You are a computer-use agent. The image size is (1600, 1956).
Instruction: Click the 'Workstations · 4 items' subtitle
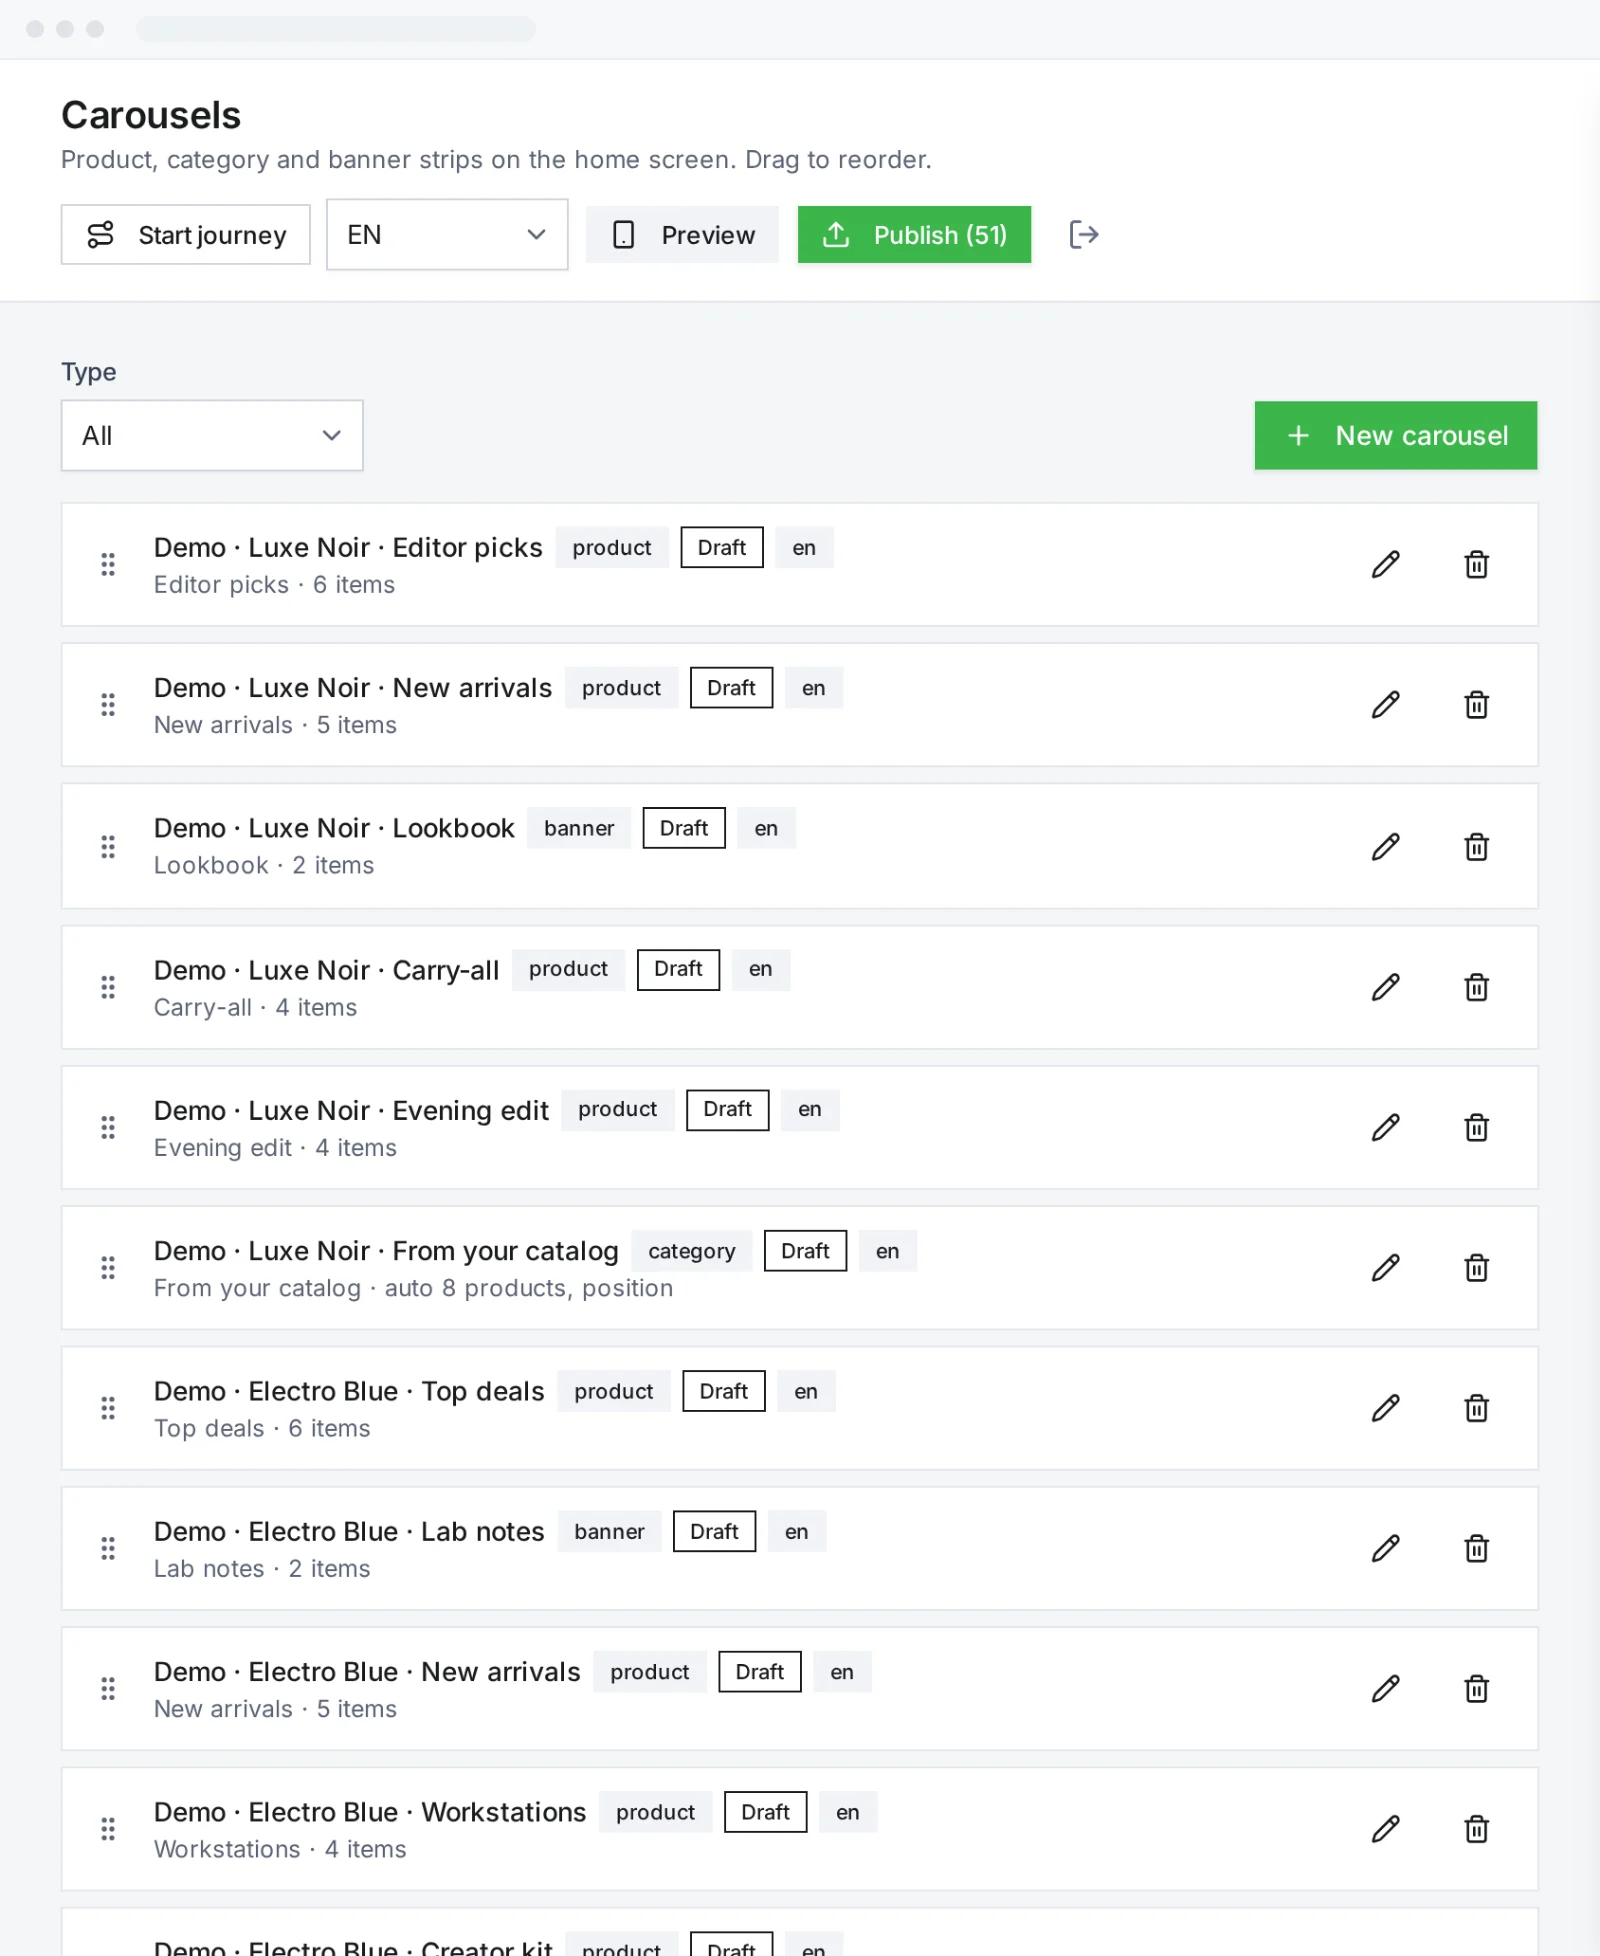coord(280,1849)
